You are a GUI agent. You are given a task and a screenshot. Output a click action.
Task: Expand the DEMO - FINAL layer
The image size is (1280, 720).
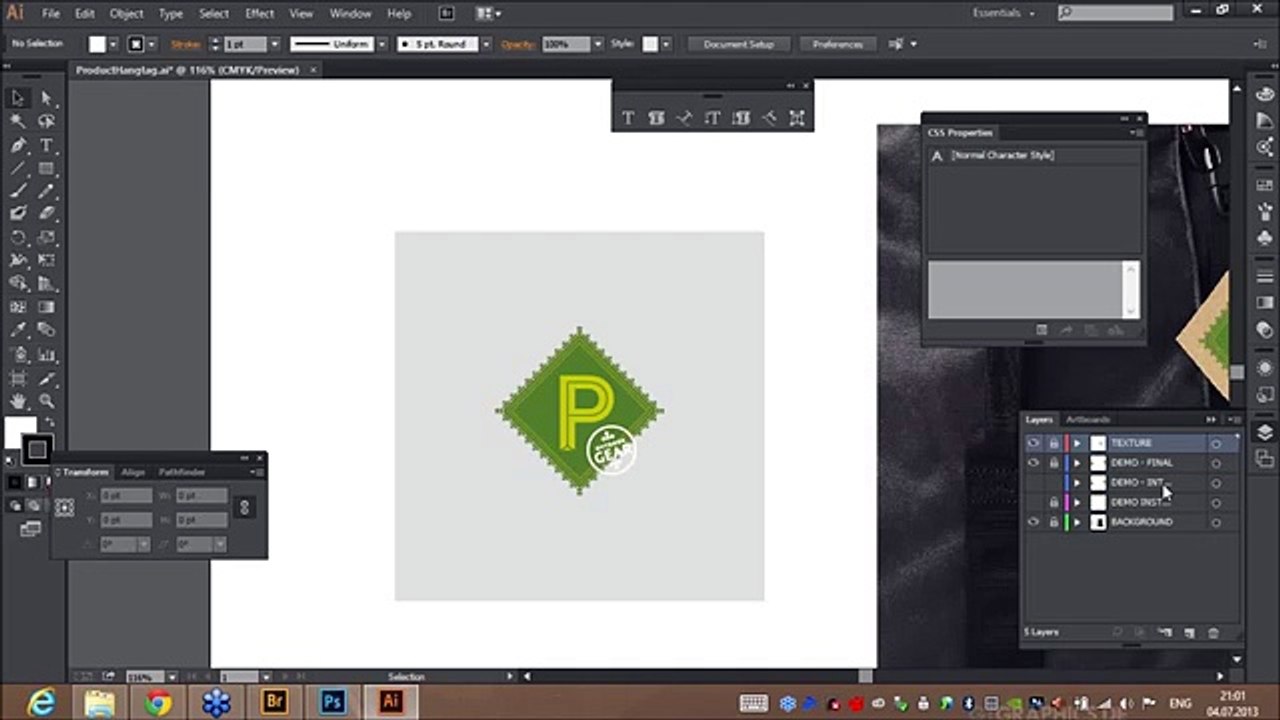click(1077, 463)
